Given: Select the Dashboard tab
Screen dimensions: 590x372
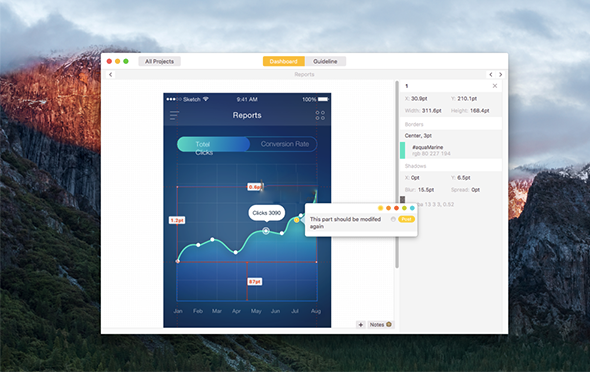Looking at the screenshot, I should tap(284, 61).
